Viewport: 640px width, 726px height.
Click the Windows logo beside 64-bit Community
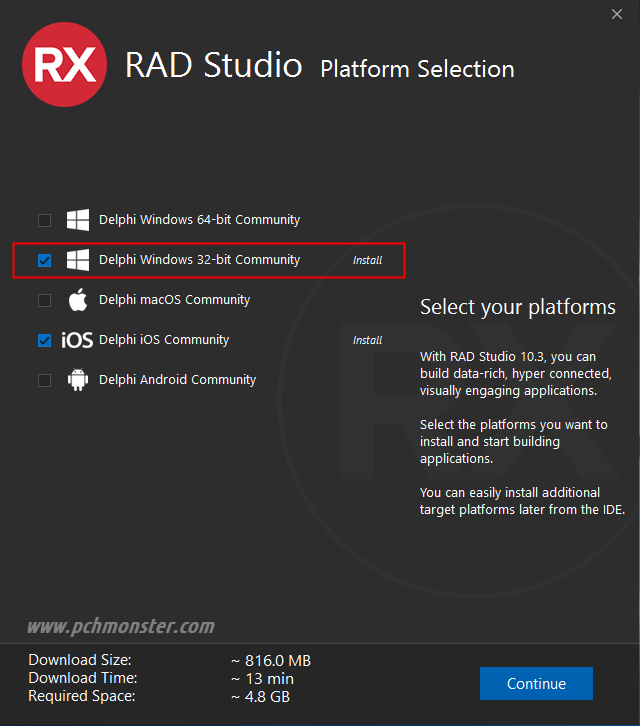pyautogui.click(x=78, y=220)
